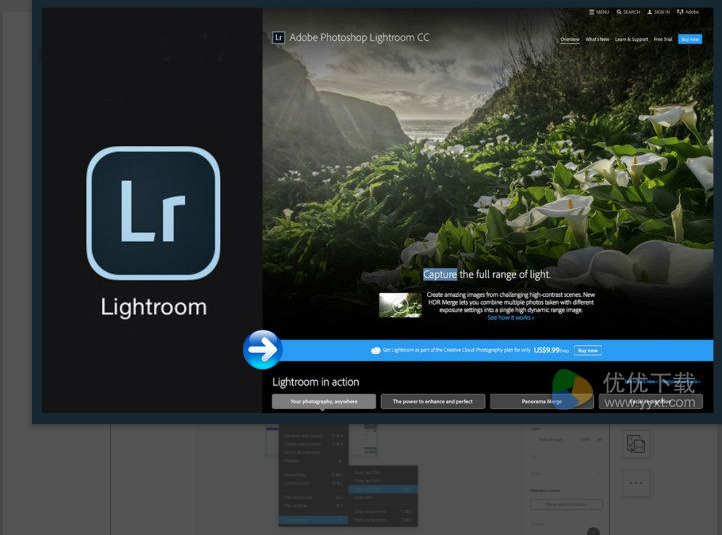Play the HDR Merge video thumbnail

(400, 305)
